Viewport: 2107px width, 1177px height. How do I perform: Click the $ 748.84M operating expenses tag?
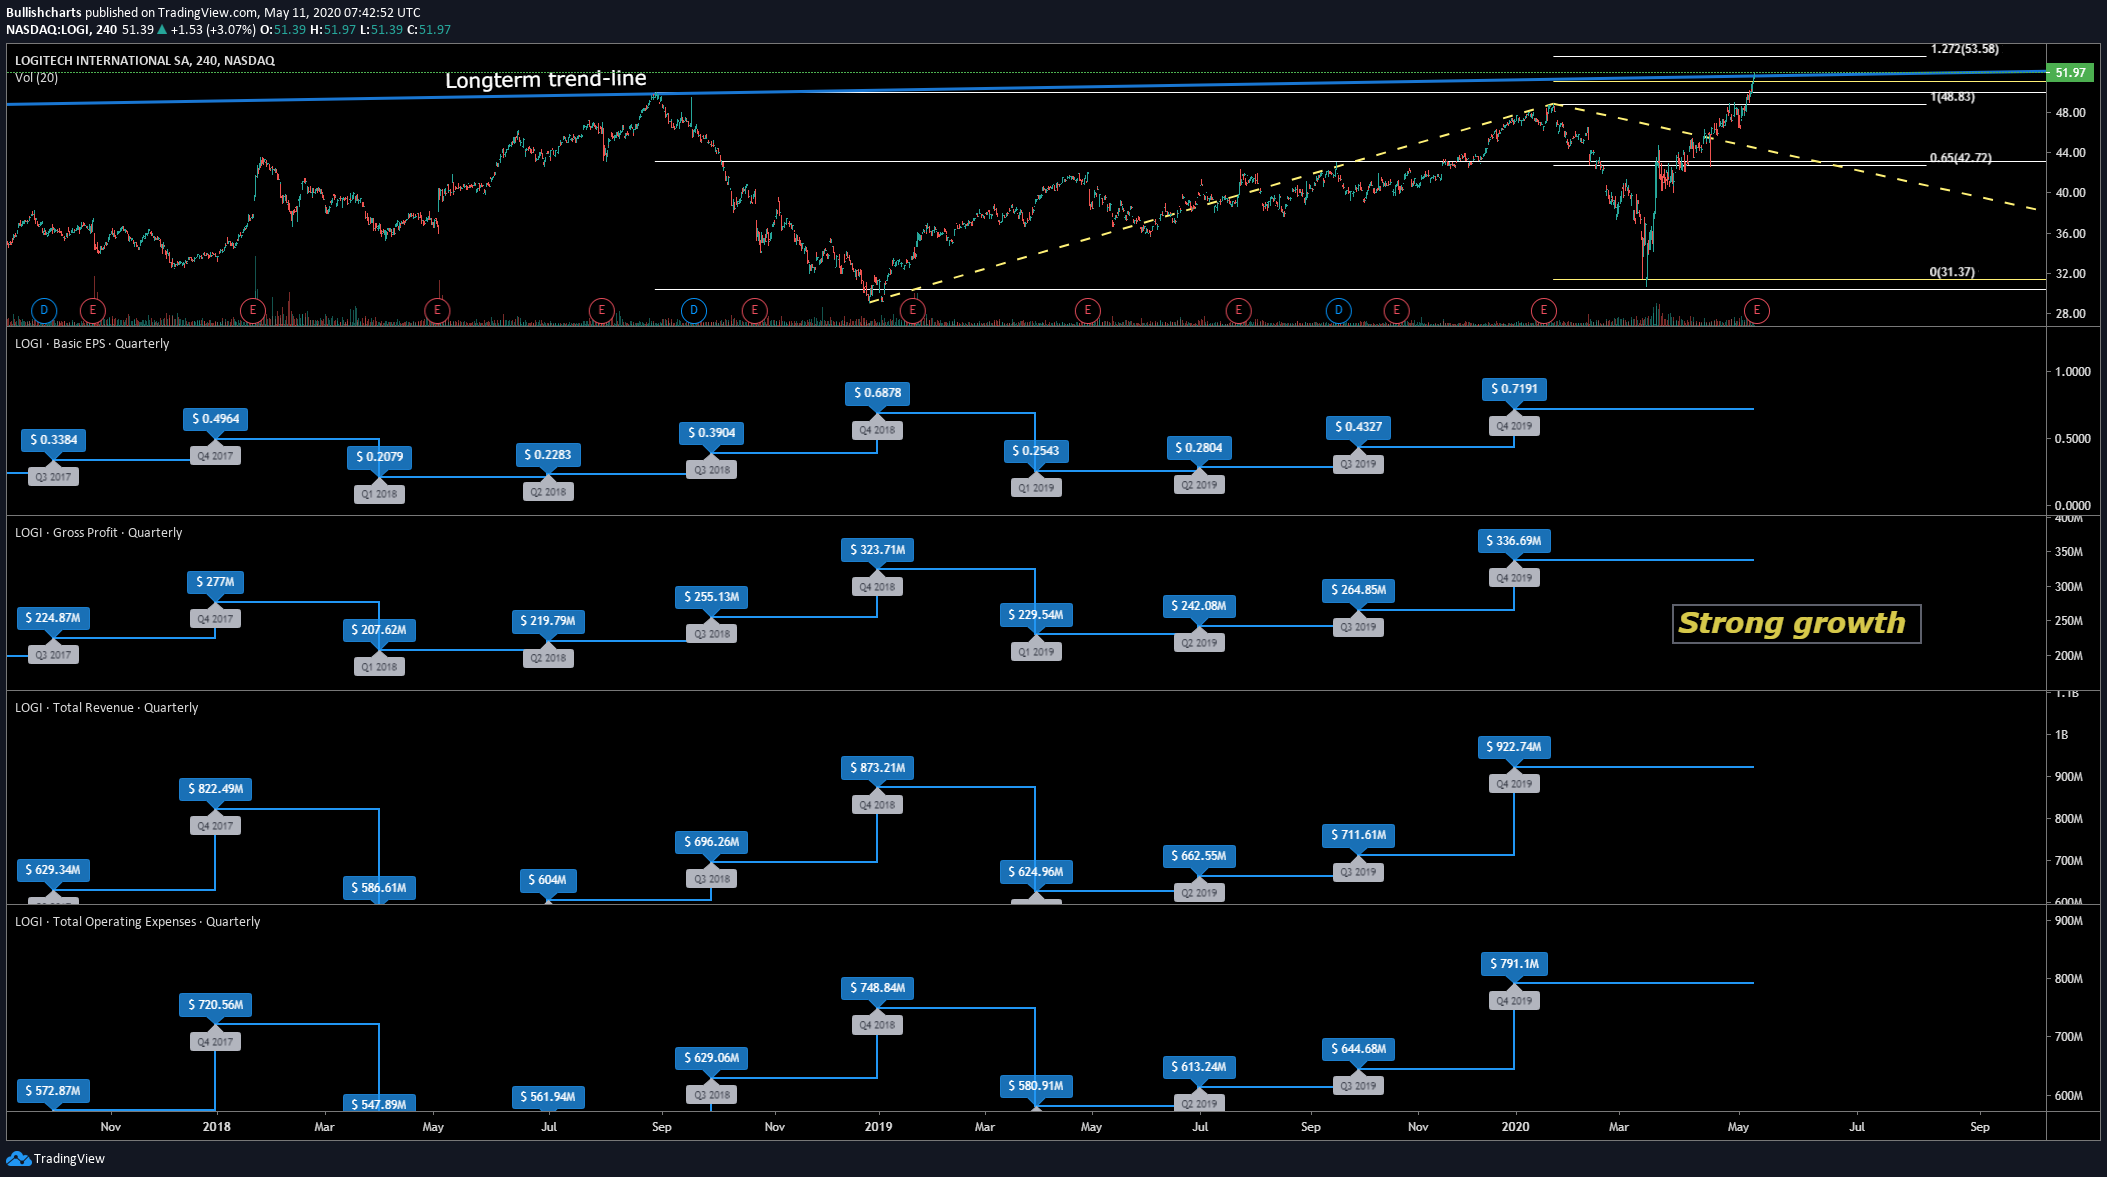(877, 988)
